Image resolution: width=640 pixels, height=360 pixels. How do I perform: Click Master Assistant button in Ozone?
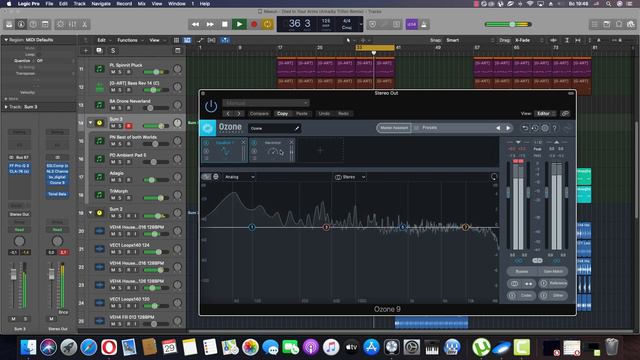[394, 128]
